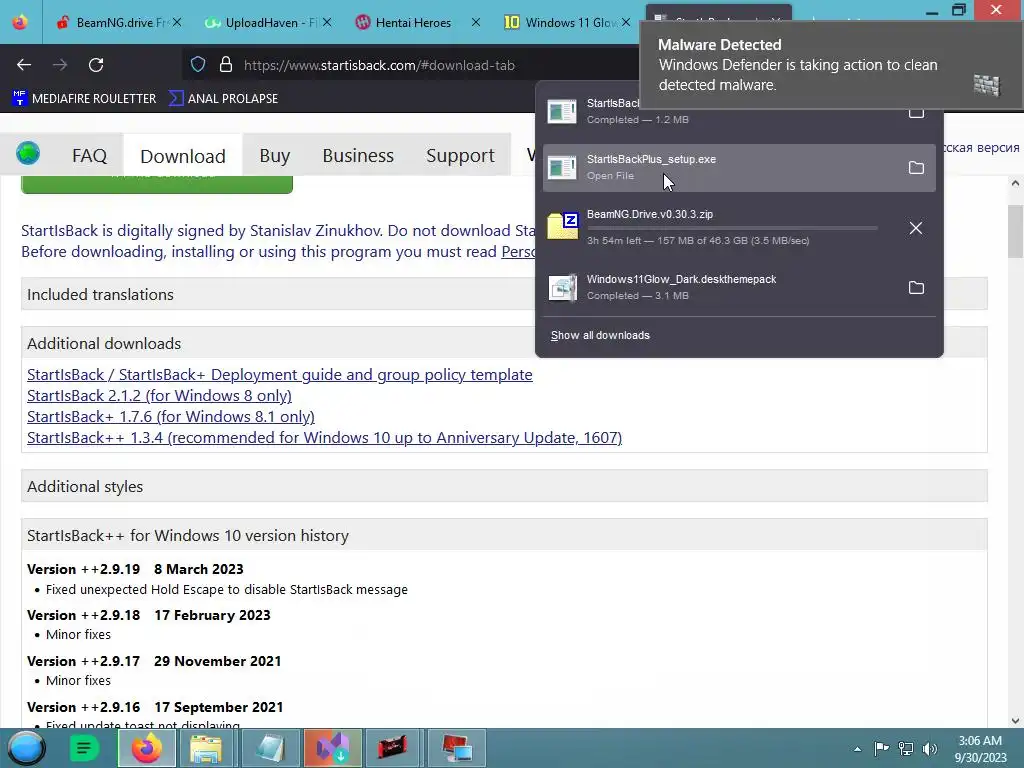Open the Support page tab
Image resolution: width=1024 pixels, height=768 pixels.
[460, 155]
